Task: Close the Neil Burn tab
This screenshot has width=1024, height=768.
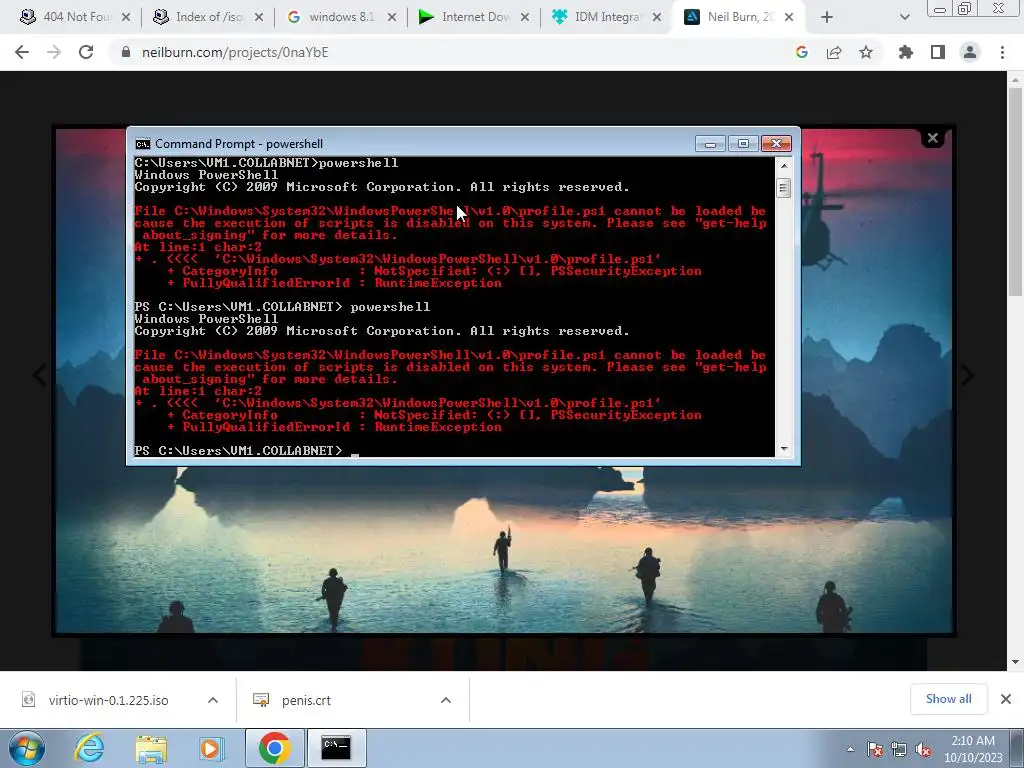Action: (789, 18)
